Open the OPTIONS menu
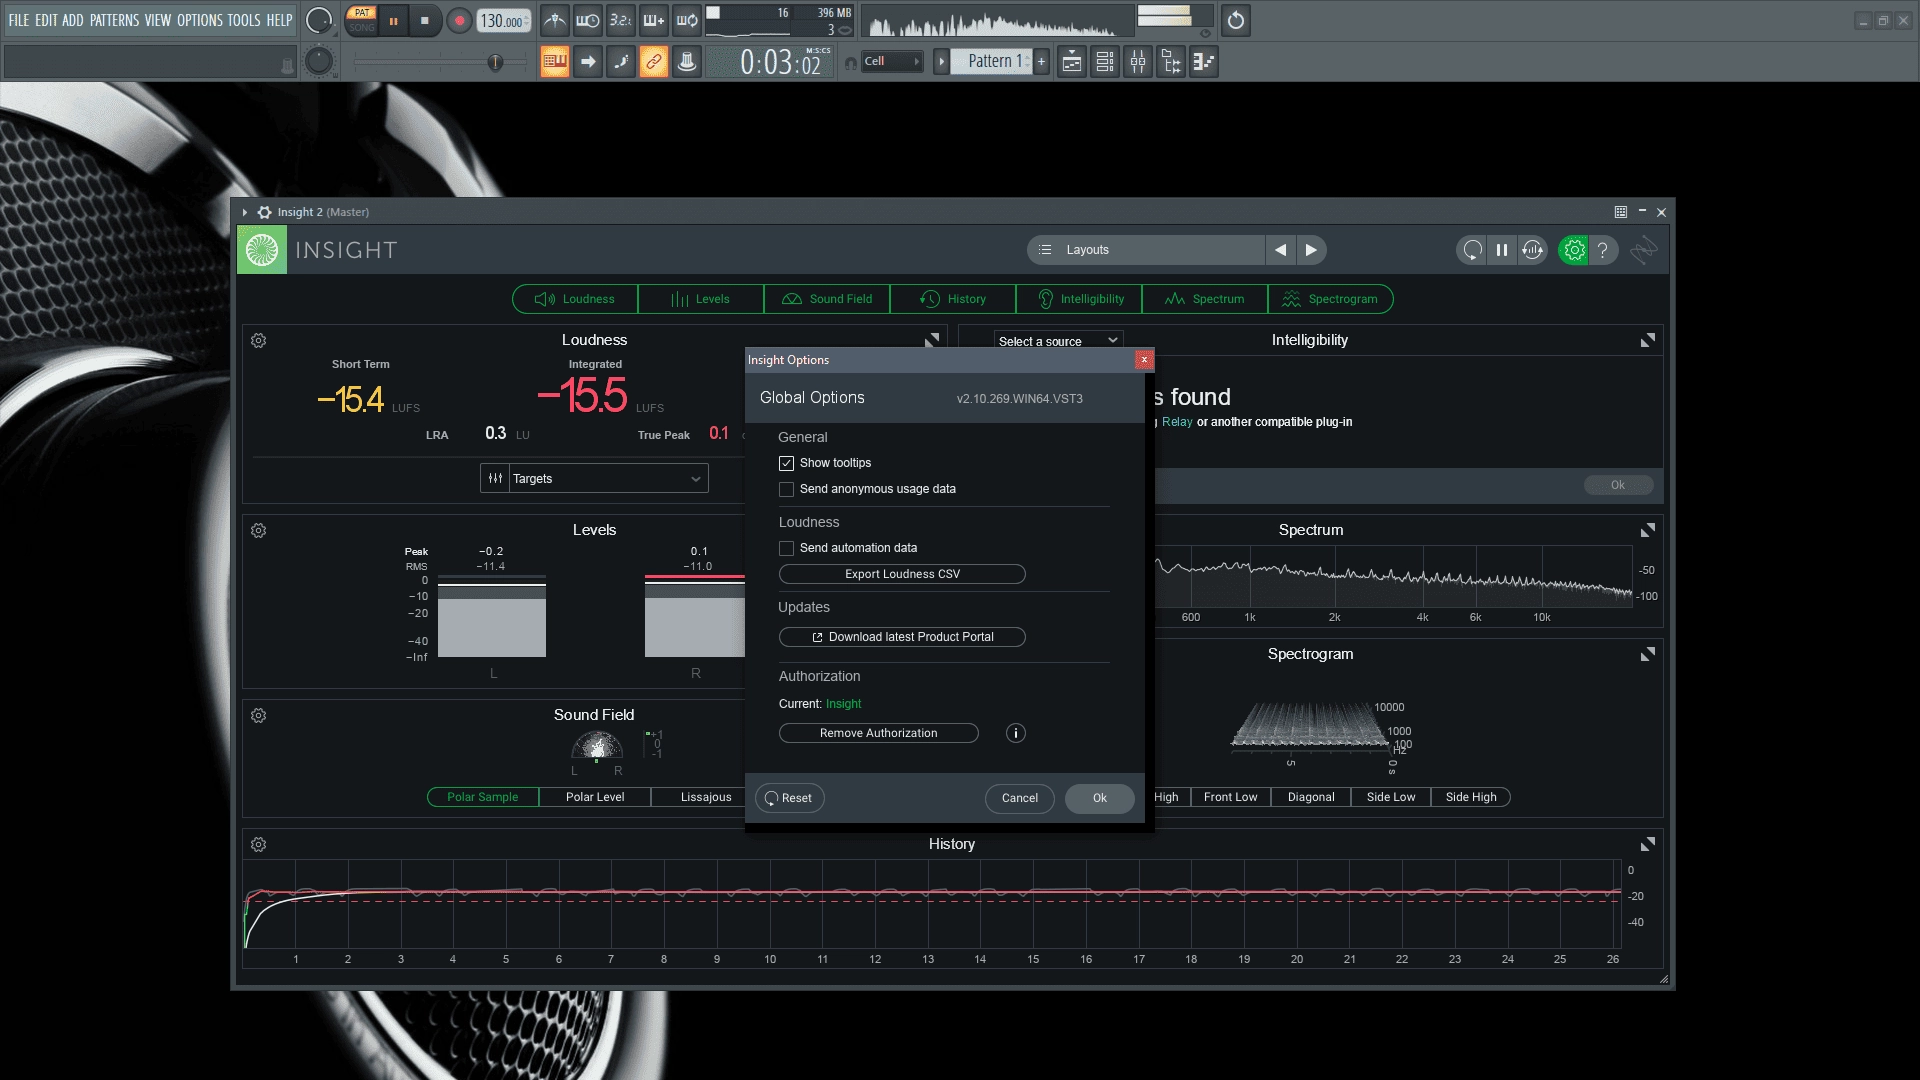 [200, 20]
